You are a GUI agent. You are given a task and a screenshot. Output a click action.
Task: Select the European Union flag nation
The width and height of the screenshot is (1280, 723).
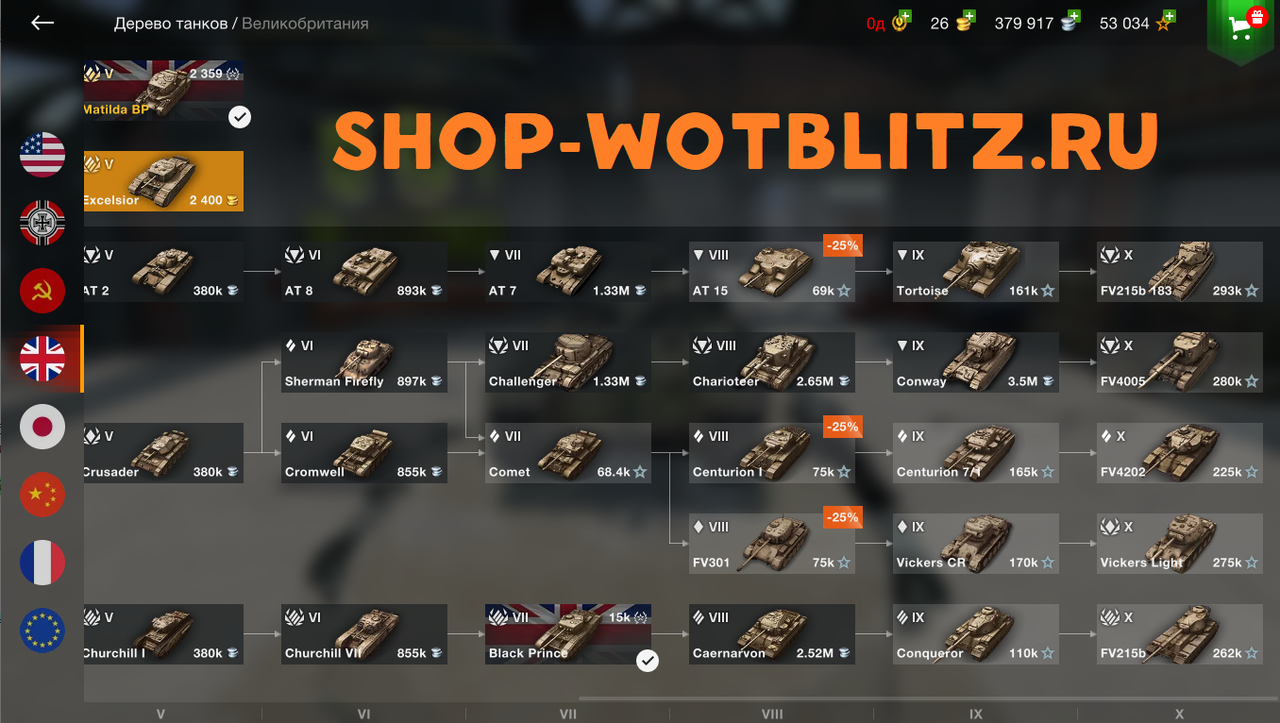(x=43, y=631)
